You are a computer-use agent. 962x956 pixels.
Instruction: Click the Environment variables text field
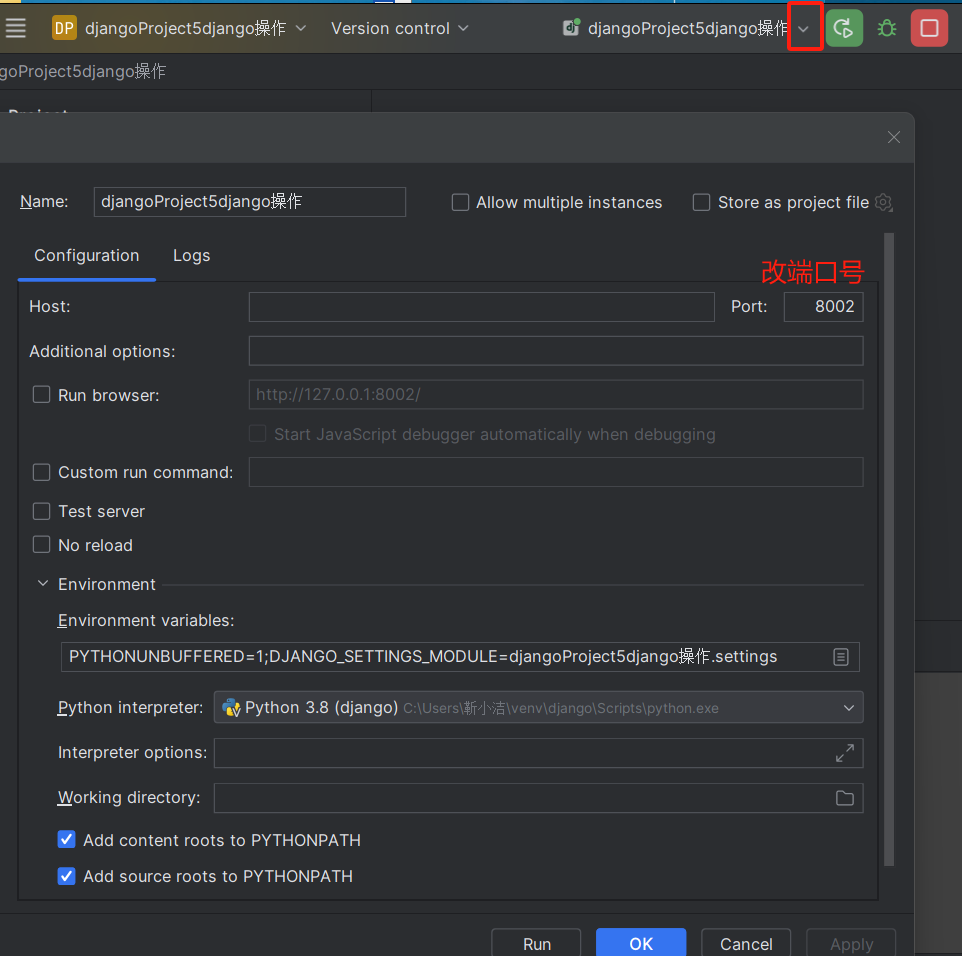(460, 657)
